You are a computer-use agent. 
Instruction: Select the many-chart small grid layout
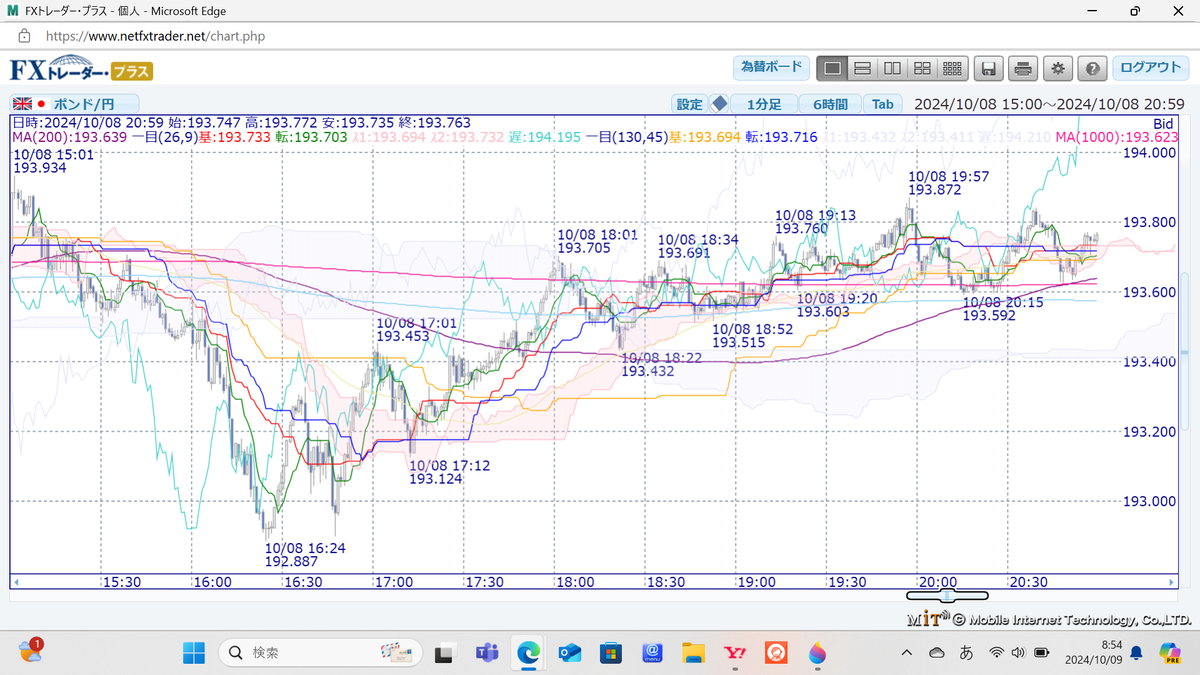coord(952,68)
